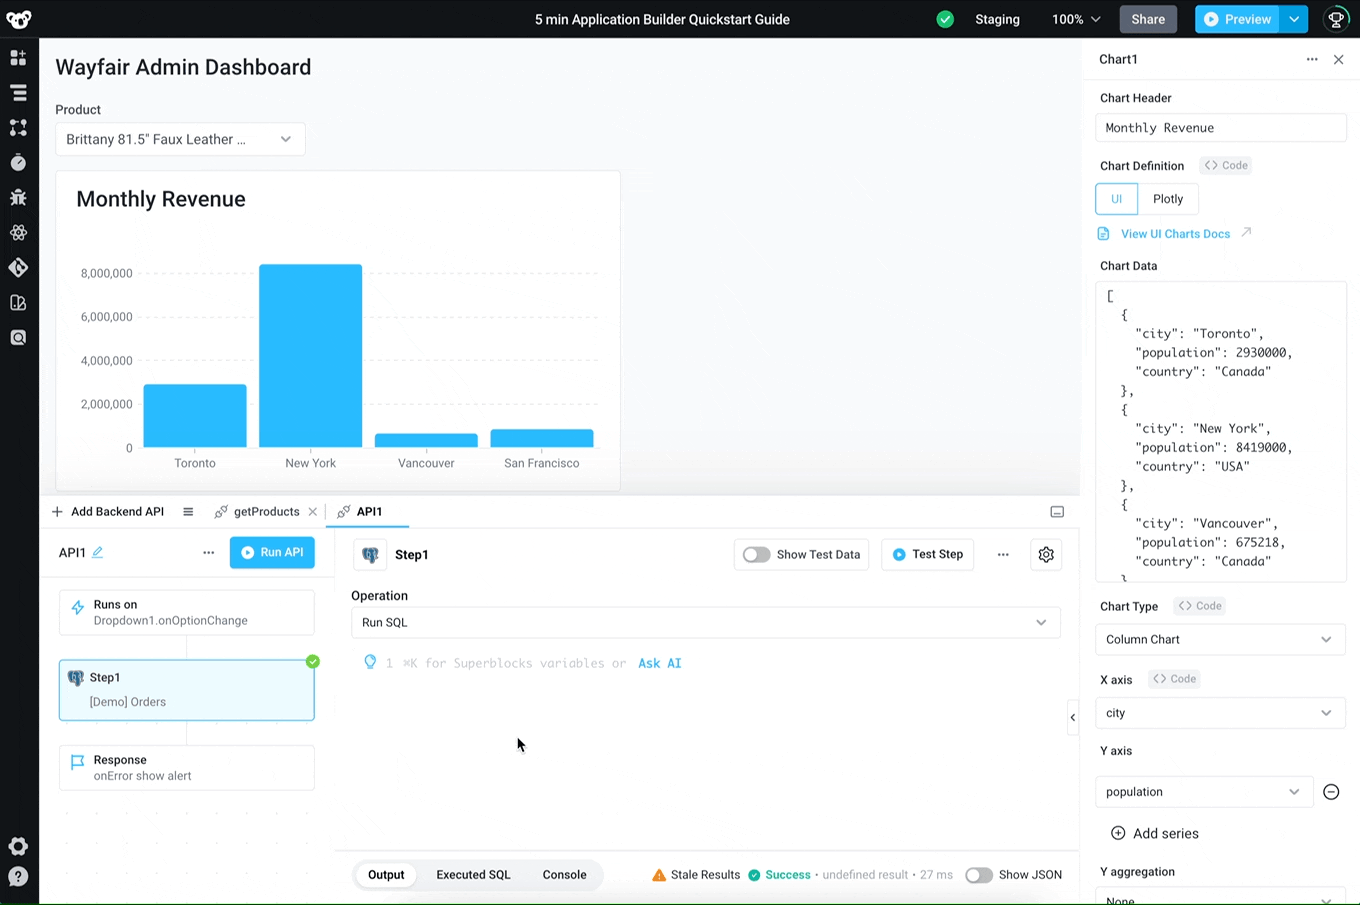
Task: Click the pencil icon to rename API1
Action: (98, 552)
